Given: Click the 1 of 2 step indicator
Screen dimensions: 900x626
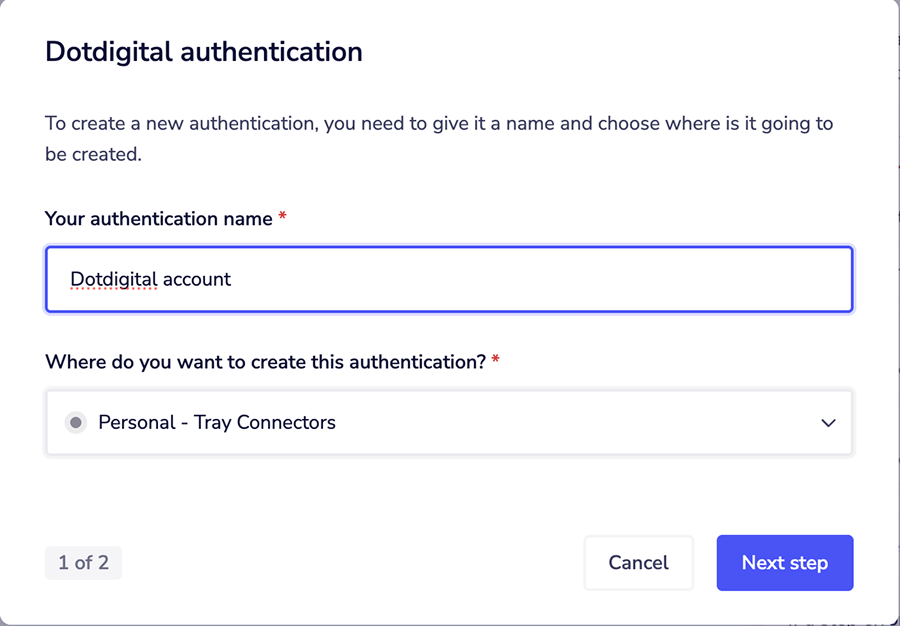Looking at the screenshot, I should [83, 563].
